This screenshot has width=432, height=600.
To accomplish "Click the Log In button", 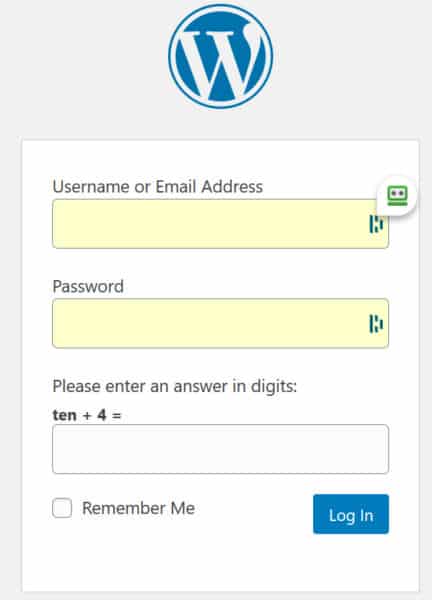I will click(x=351, y=514).
